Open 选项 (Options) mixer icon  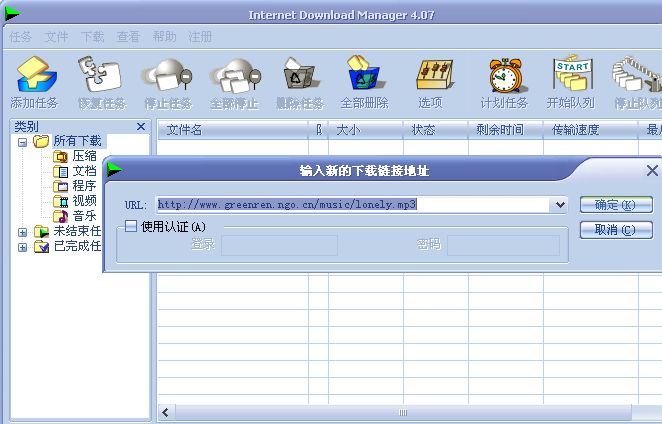pos(435,75)
